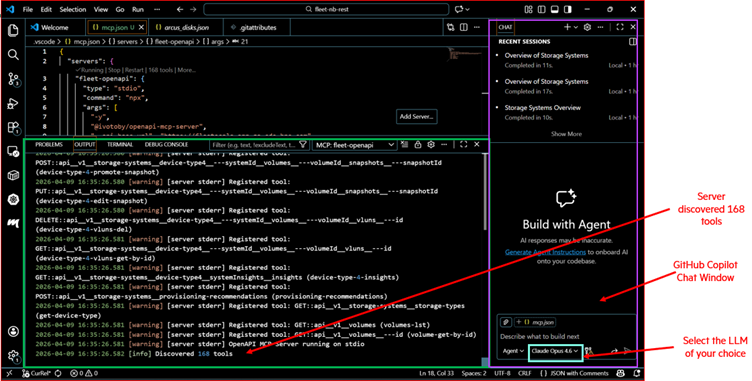
Task: Click Configure Tools icon in chat input
Action: [x=589, y=351]
